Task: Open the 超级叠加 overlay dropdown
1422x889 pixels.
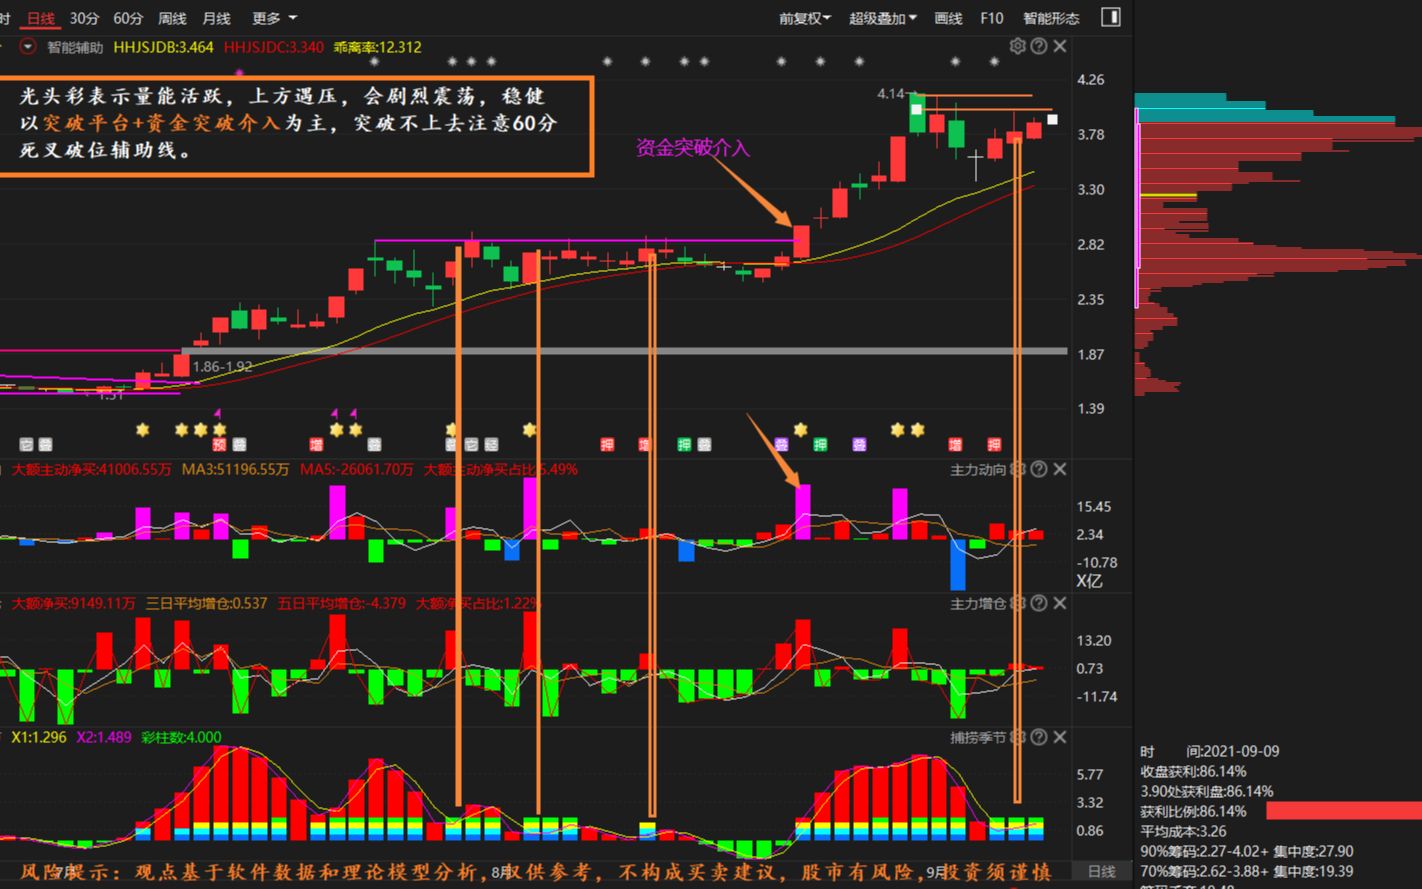Action: 883,18
